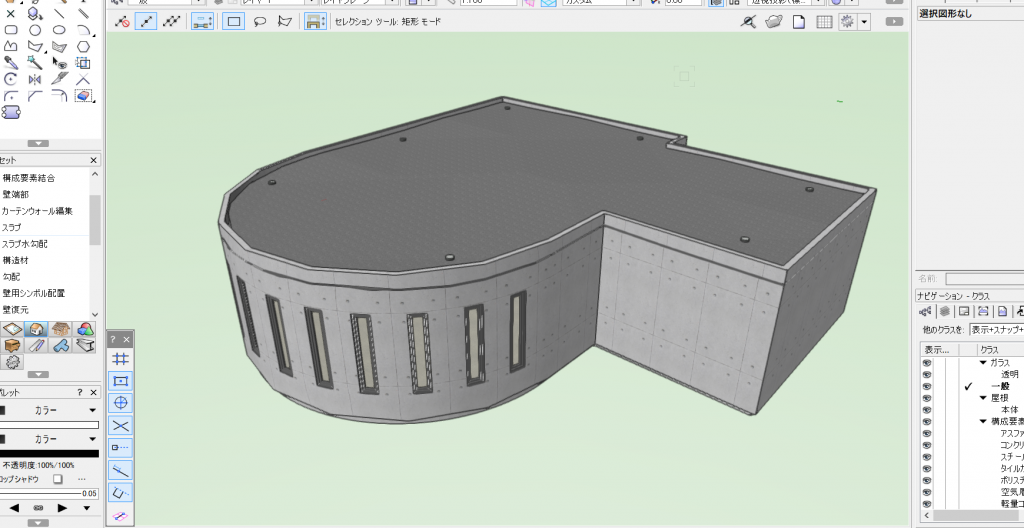This screenshot has width=1024, height=528.
Task: Click the 壁用シンボル配置 tool entry
Action: (34, 293)
